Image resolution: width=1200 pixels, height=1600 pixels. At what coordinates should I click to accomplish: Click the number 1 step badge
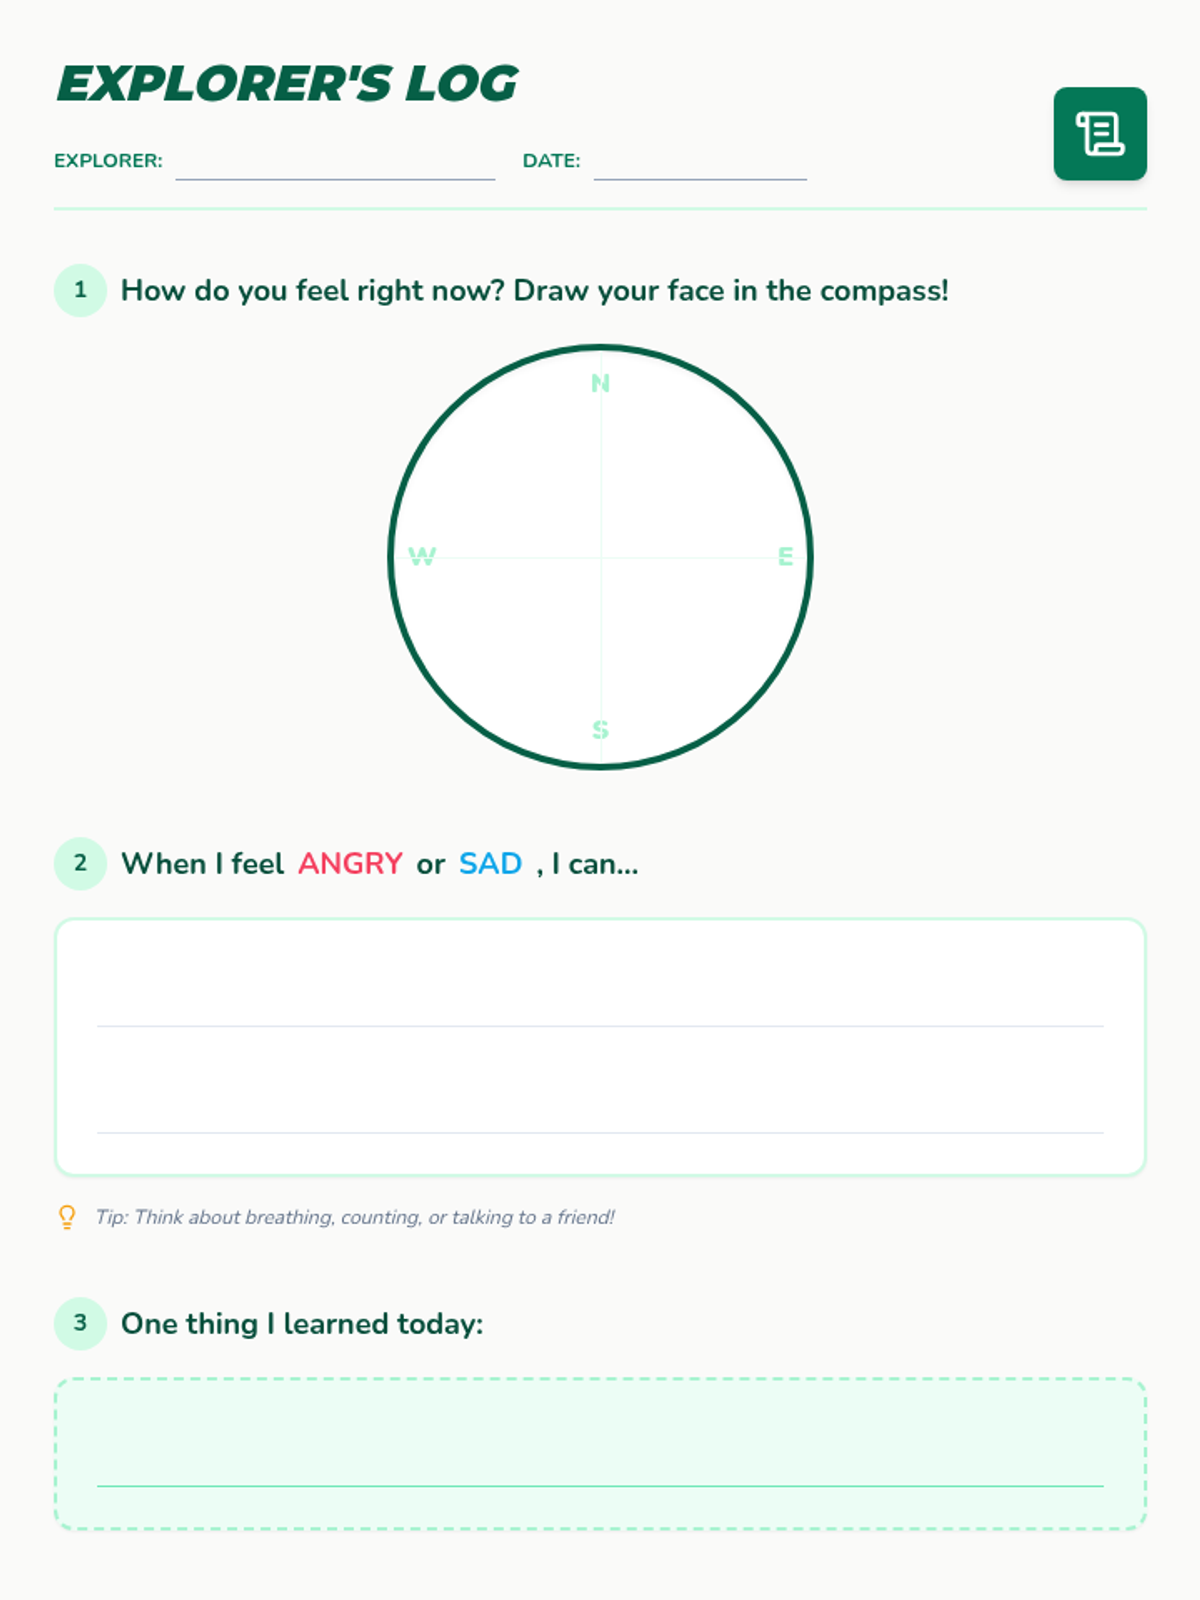click(80, 290)
